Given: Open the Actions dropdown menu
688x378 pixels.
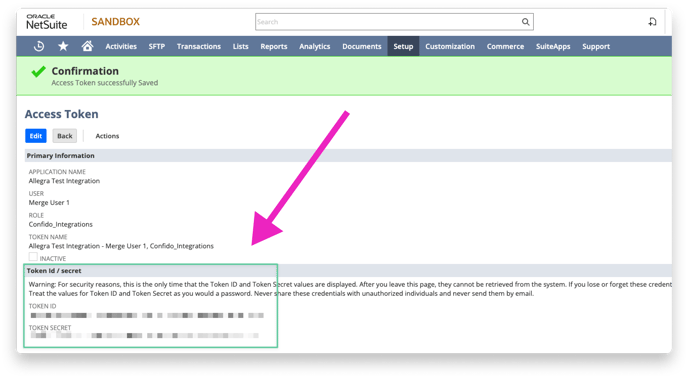Looking at the screenshot, I should click(107, 136).
